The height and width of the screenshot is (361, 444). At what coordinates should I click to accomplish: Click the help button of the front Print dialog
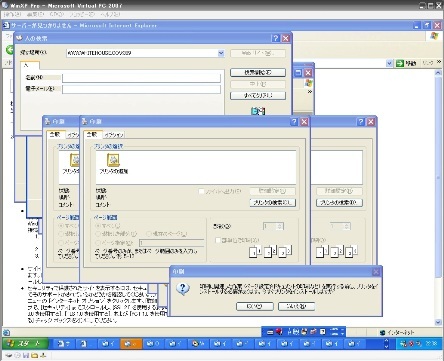(x=294, y=122)
